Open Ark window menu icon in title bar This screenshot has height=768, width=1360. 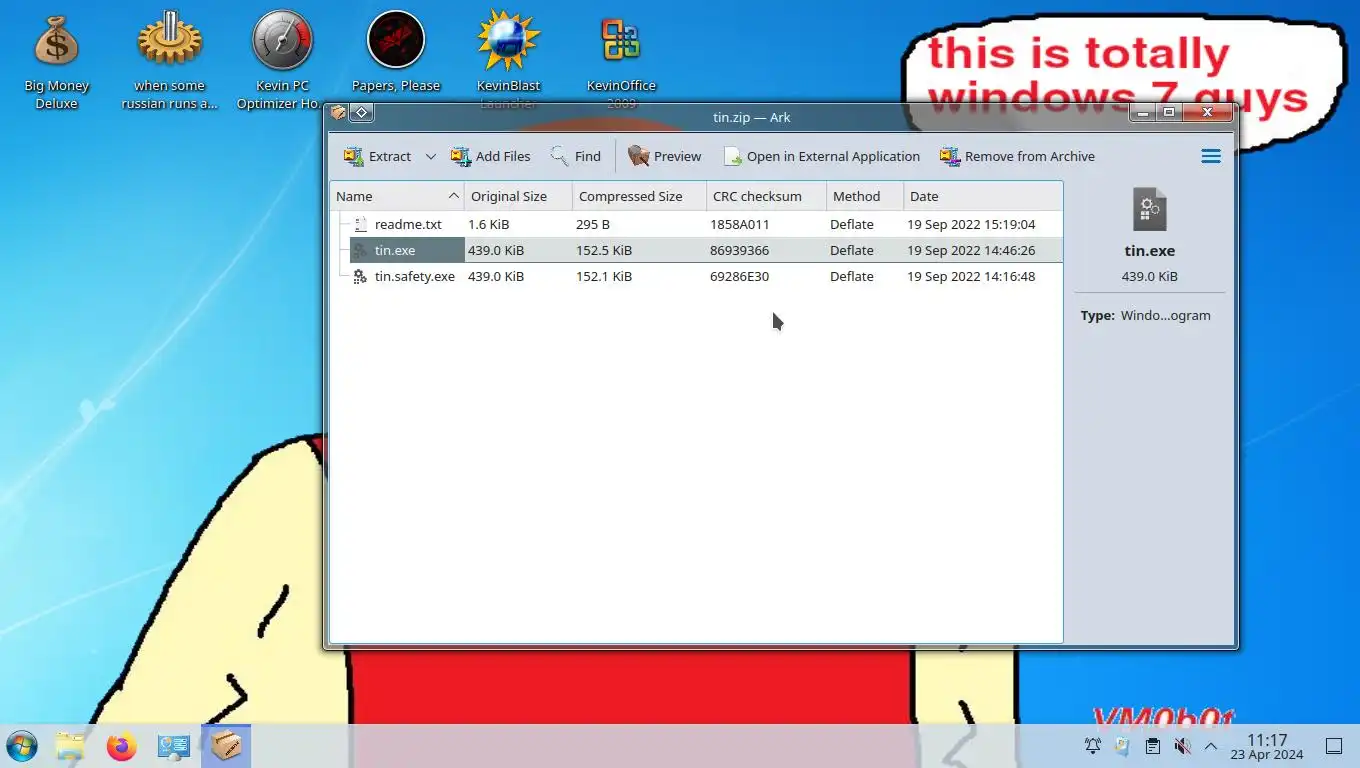[339, 113]
